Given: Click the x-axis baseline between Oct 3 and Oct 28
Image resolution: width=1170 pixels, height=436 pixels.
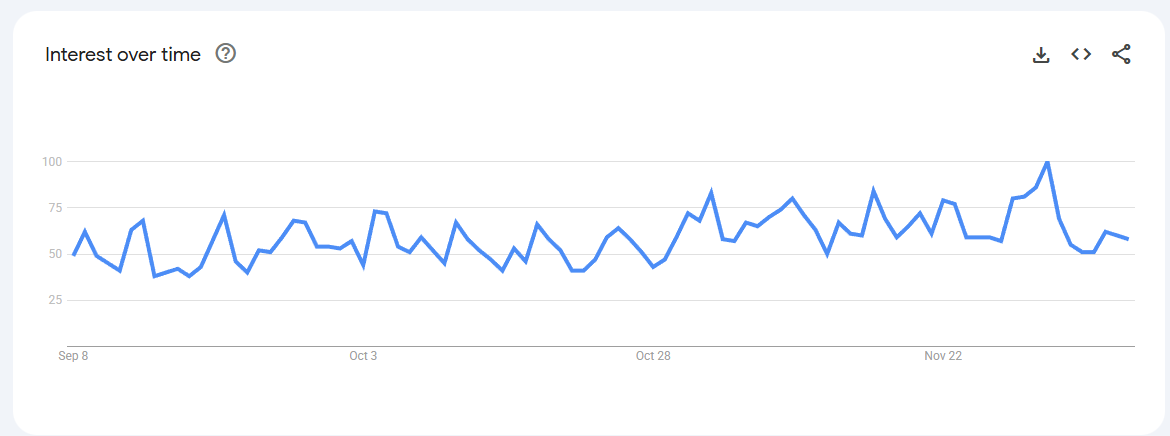Looking at the screenshot, I should 508,346.
